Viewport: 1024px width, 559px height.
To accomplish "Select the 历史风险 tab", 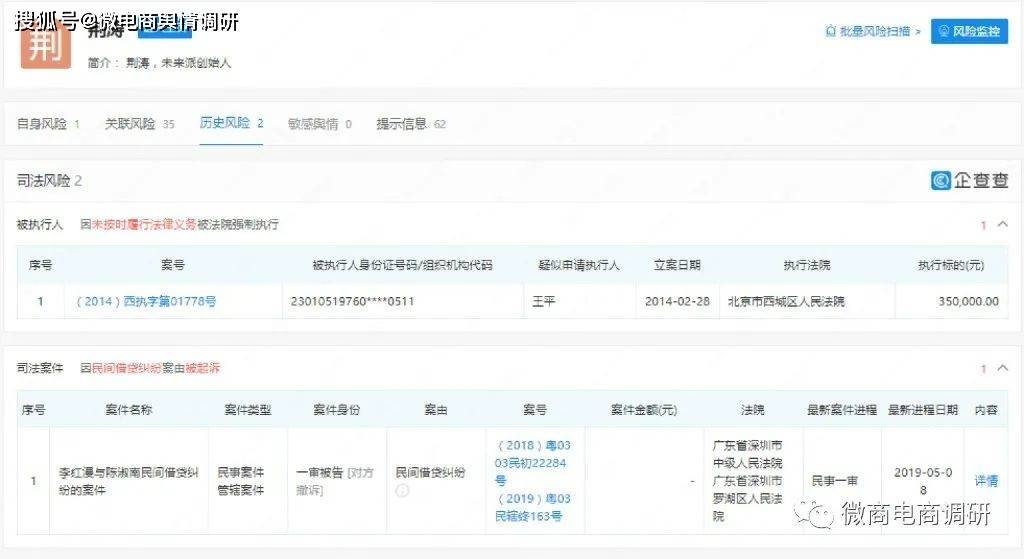I will point(225,123).
